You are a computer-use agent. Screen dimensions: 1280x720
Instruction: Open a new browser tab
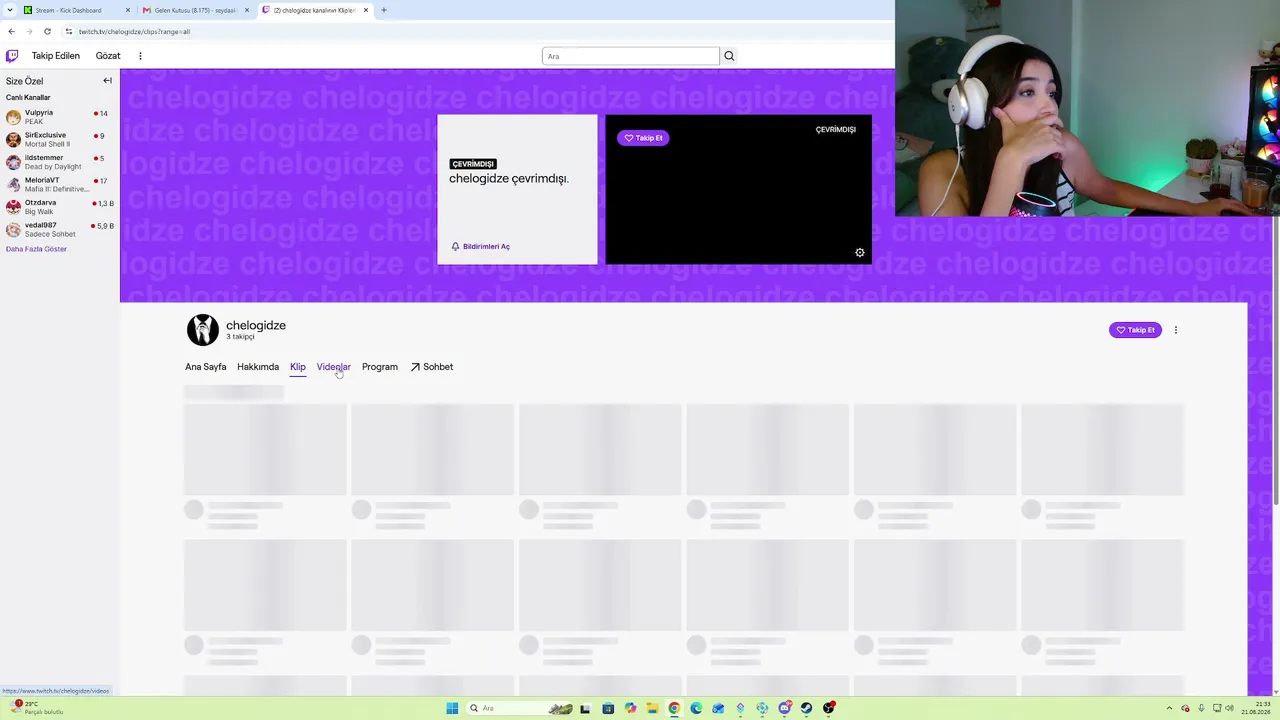click(x=384, y=10)
